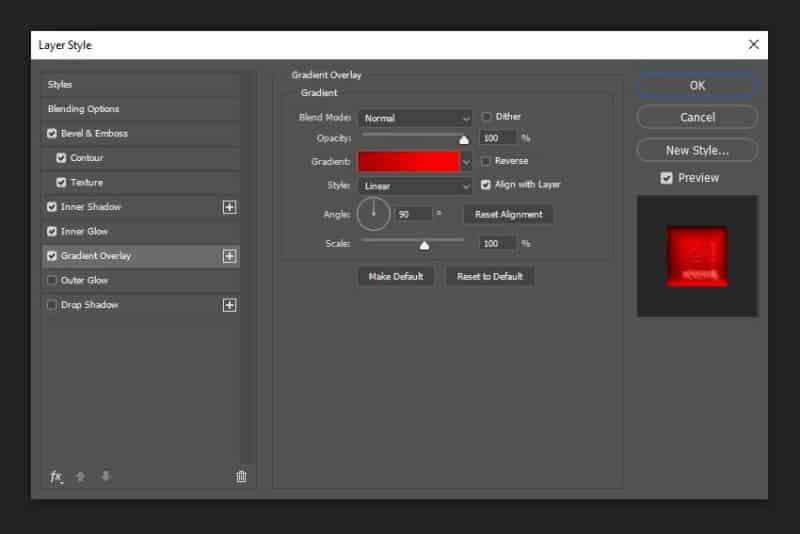
Task: Click the move effect up arrow
Action: pos(80,477)
